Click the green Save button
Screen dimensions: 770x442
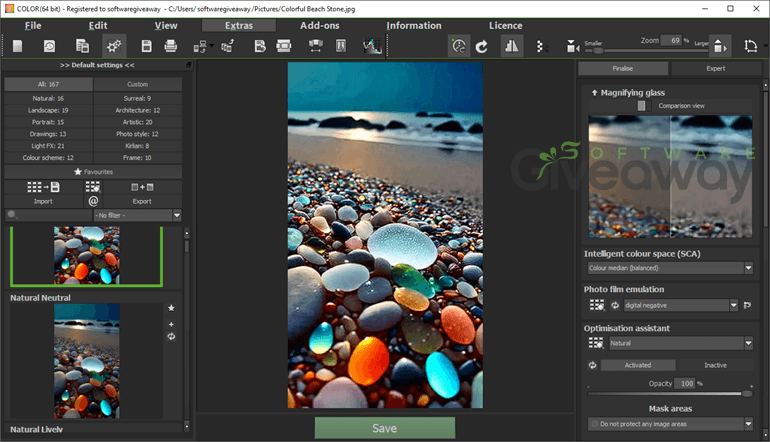tap(385, 428)
